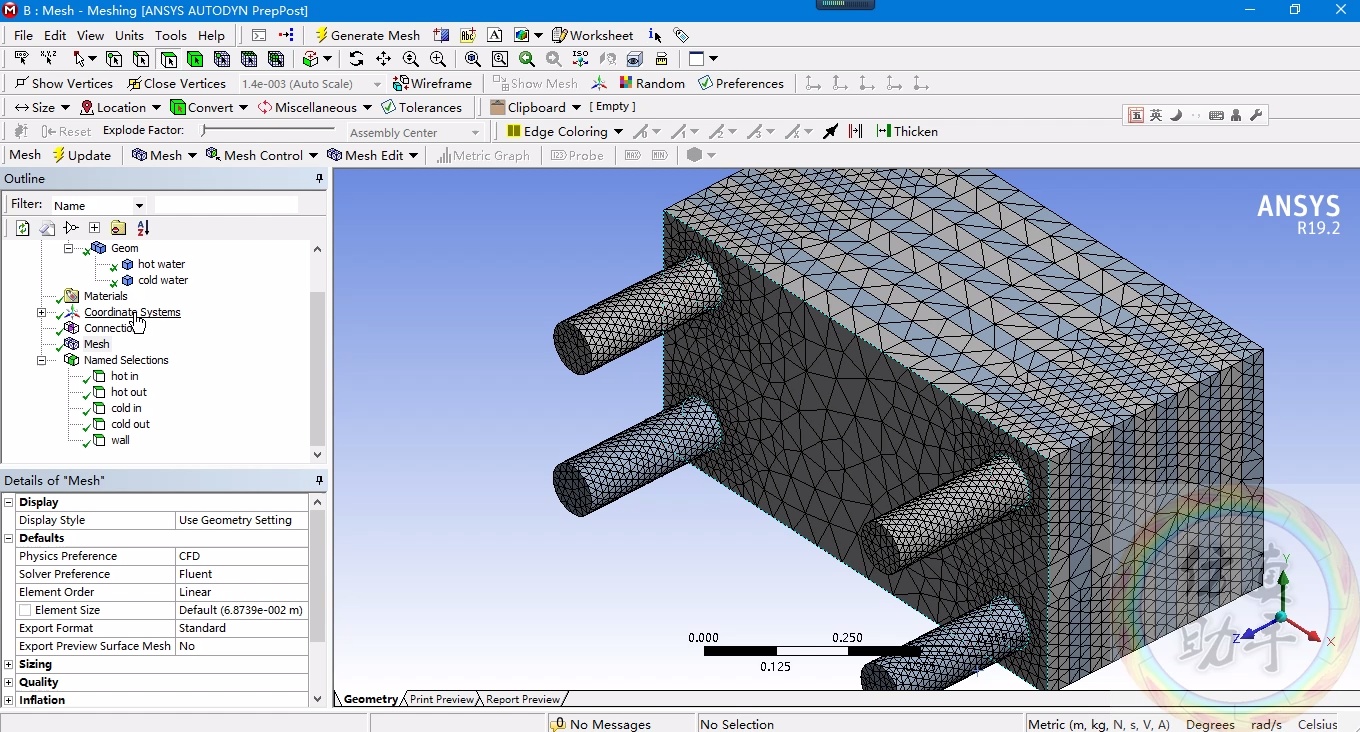
Task: Open the Mesh Control dropdown
Action: (261, 155)
